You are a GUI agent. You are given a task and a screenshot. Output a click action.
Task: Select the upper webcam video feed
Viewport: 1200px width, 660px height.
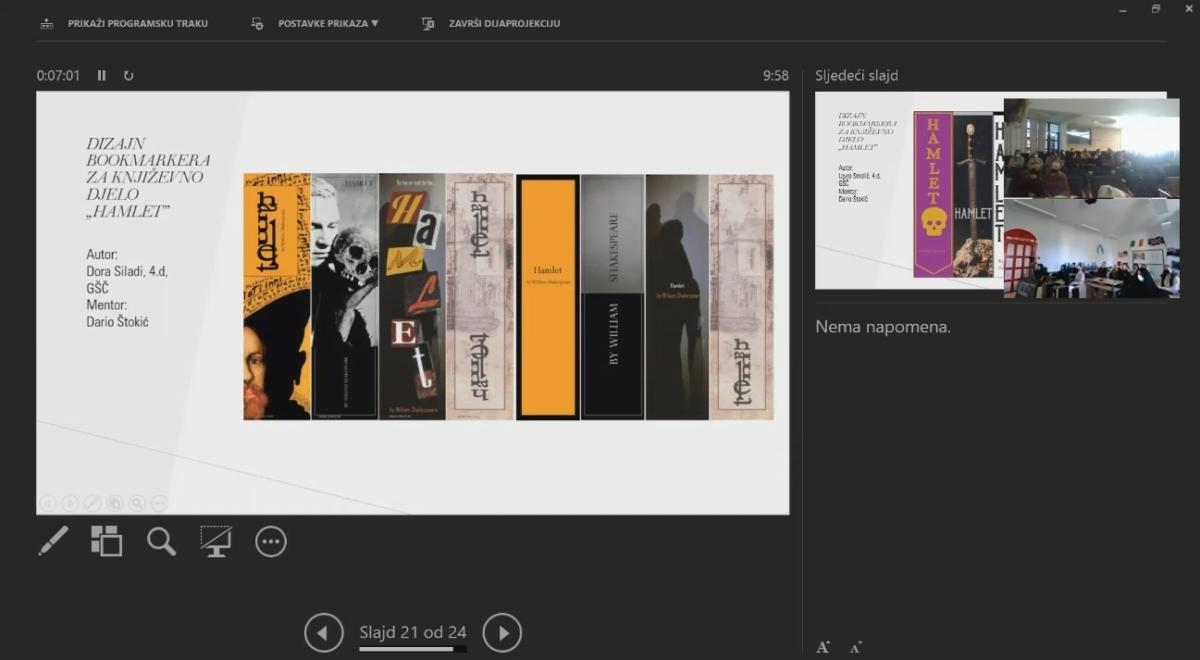pos(1091,147)
